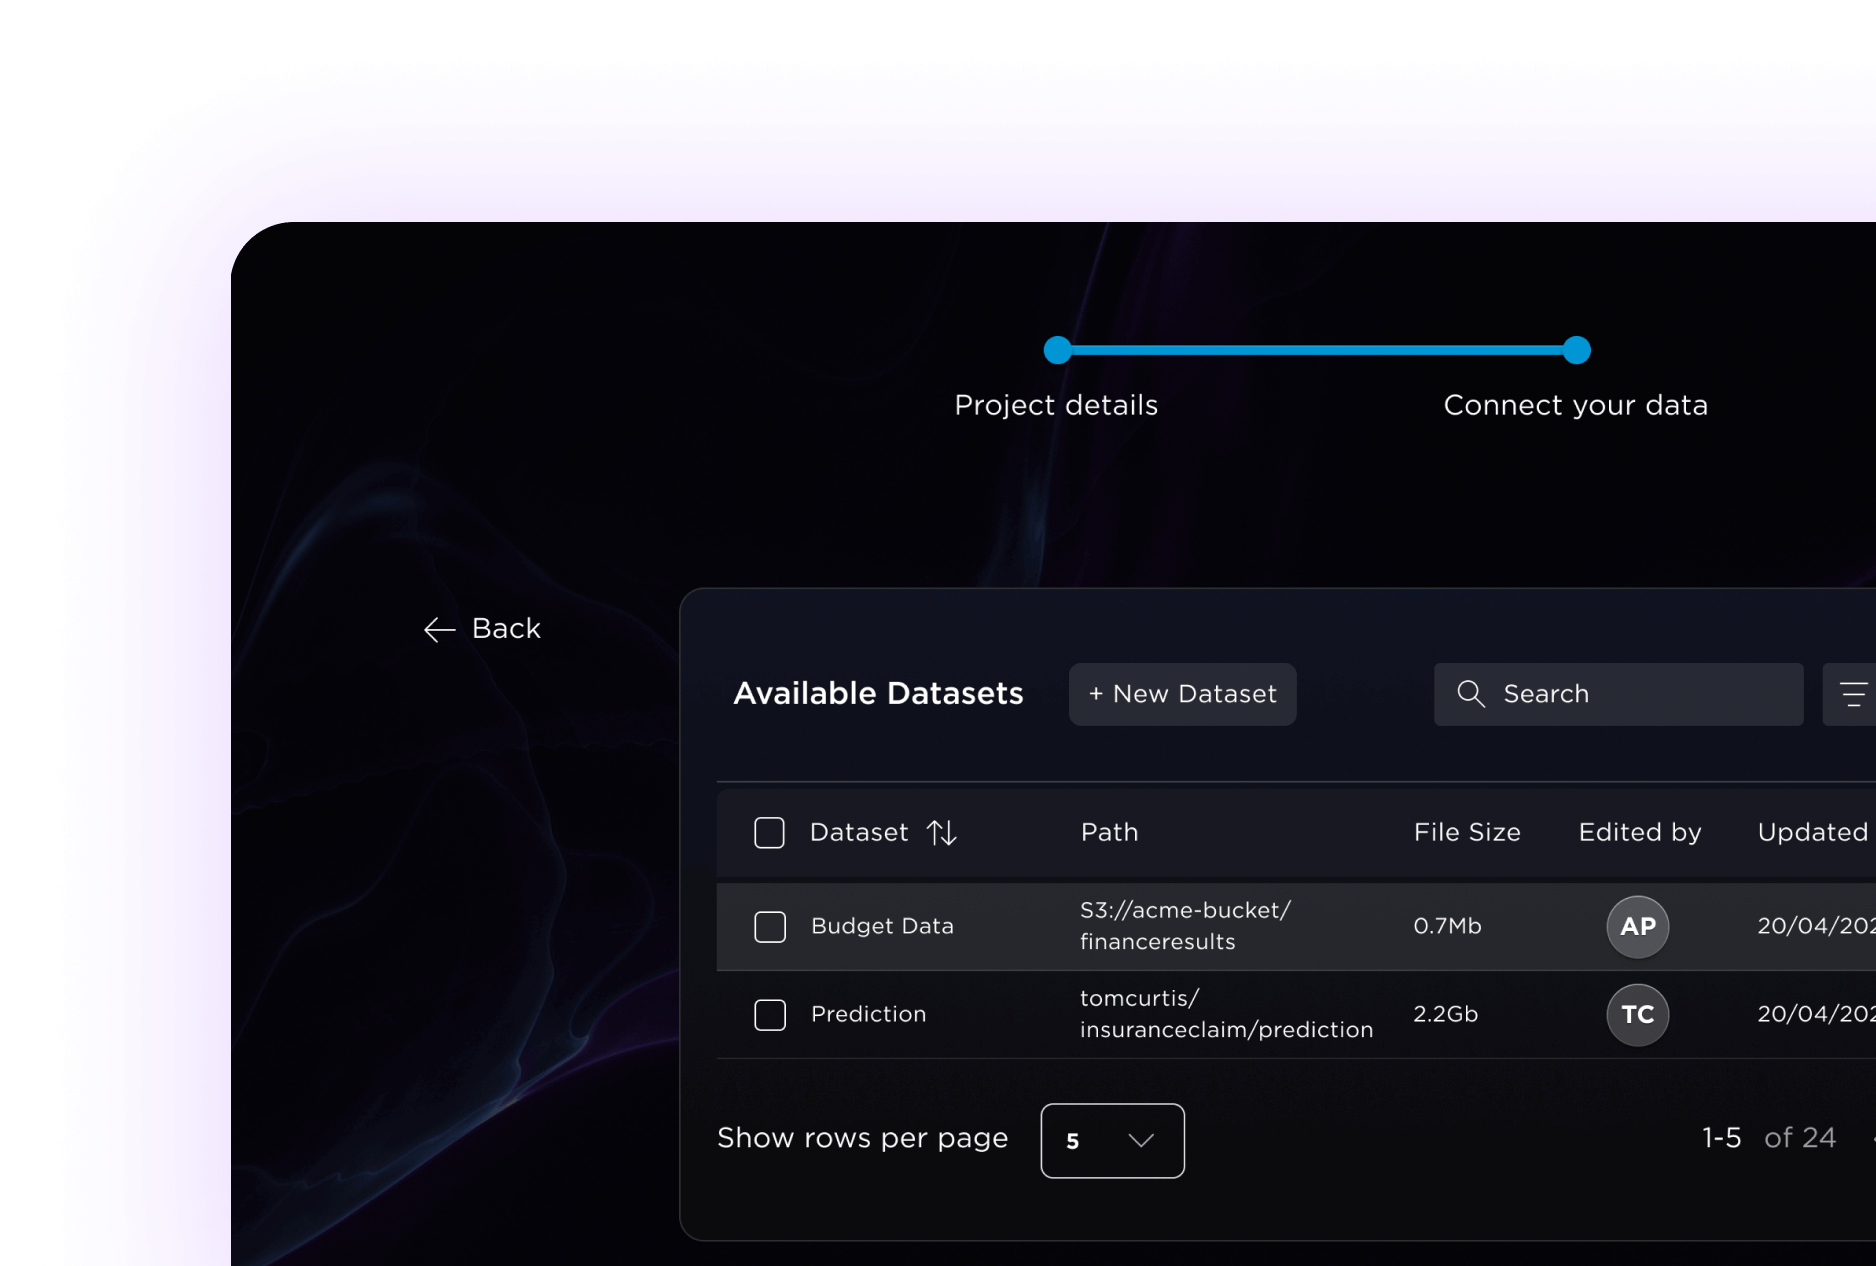Click the dropdown chevron beside 5
Screen dimensions: 1876x1266
pyautogui.click(x=1141, y=1141)
